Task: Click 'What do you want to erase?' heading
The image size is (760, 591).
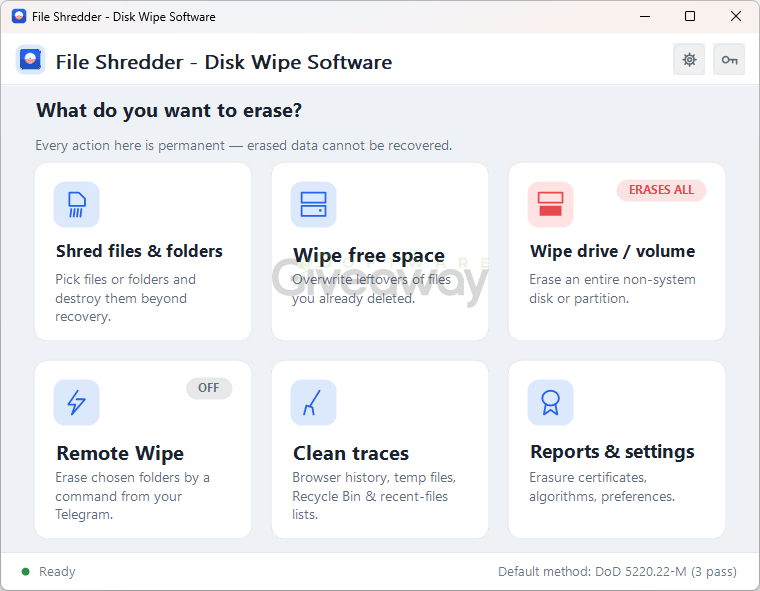Action: coord(169,111)
